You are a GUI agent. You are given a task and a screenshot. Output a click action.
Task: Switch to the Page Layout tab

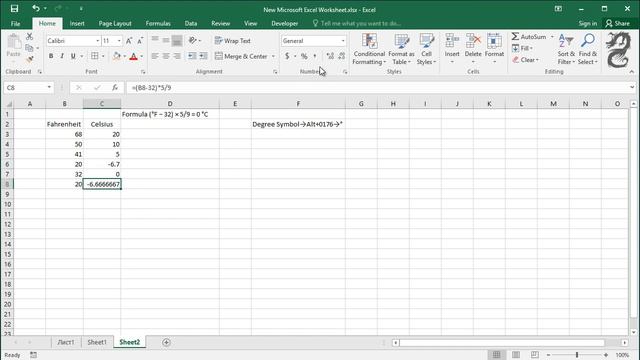pyautogui.click(x=115, y=23)
